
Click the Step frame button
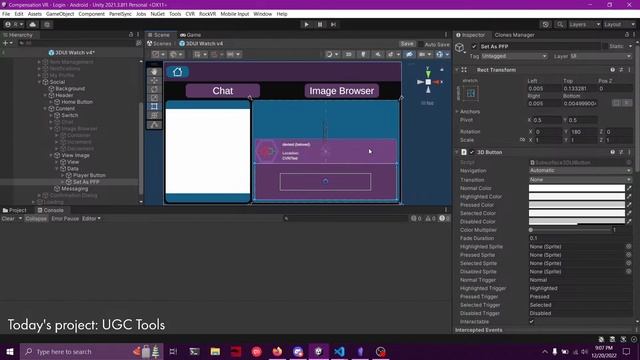[333, 24]
